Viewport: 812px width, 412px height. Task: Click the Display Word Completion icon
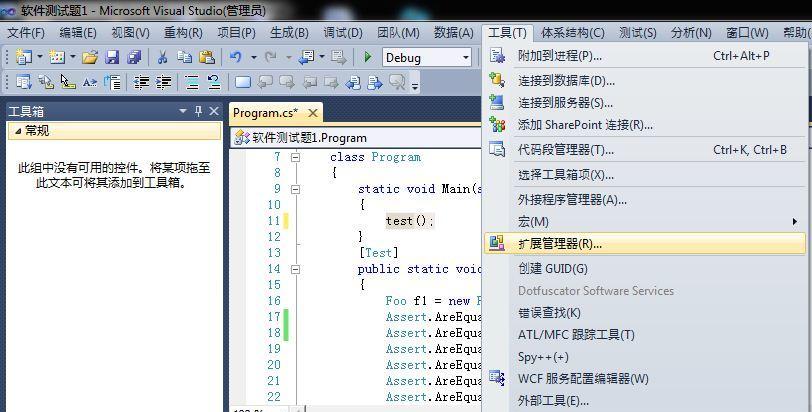coord(90,82)
